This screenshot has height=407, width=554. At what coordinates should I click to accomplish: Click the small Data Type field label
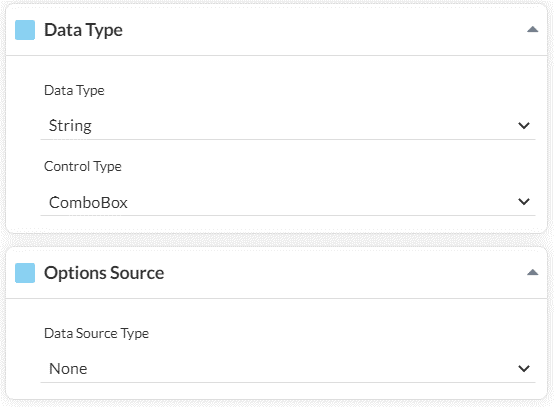(x=74, y=91)
